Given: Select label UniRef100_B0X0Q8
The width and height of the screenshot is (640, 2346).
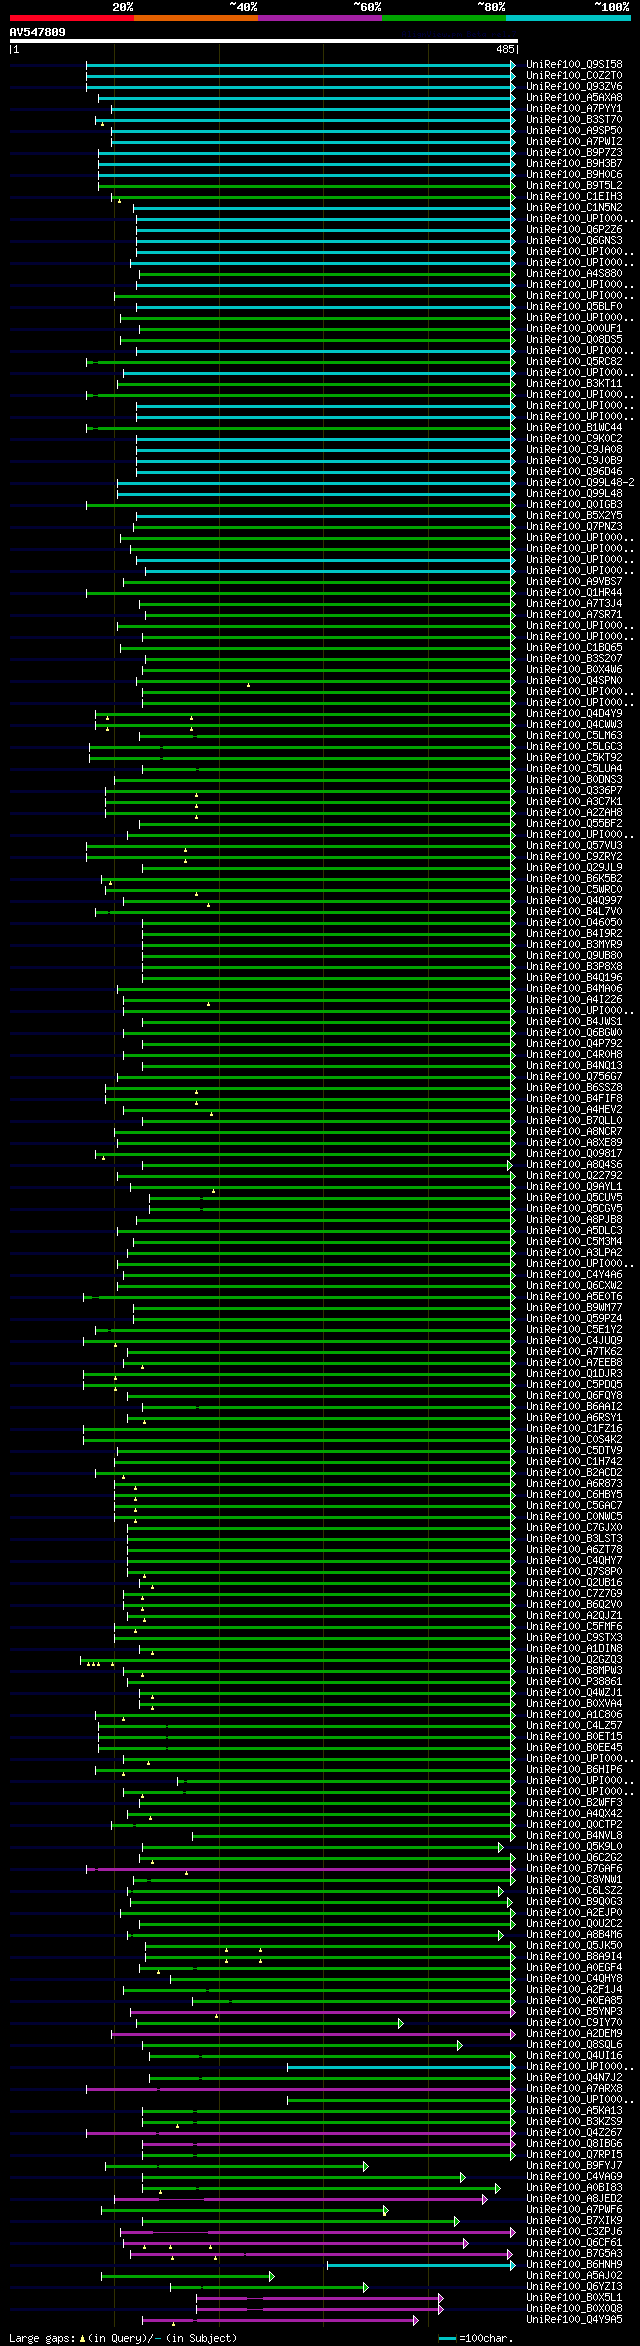Looking at the screenshot, I should coord(574,2308).
